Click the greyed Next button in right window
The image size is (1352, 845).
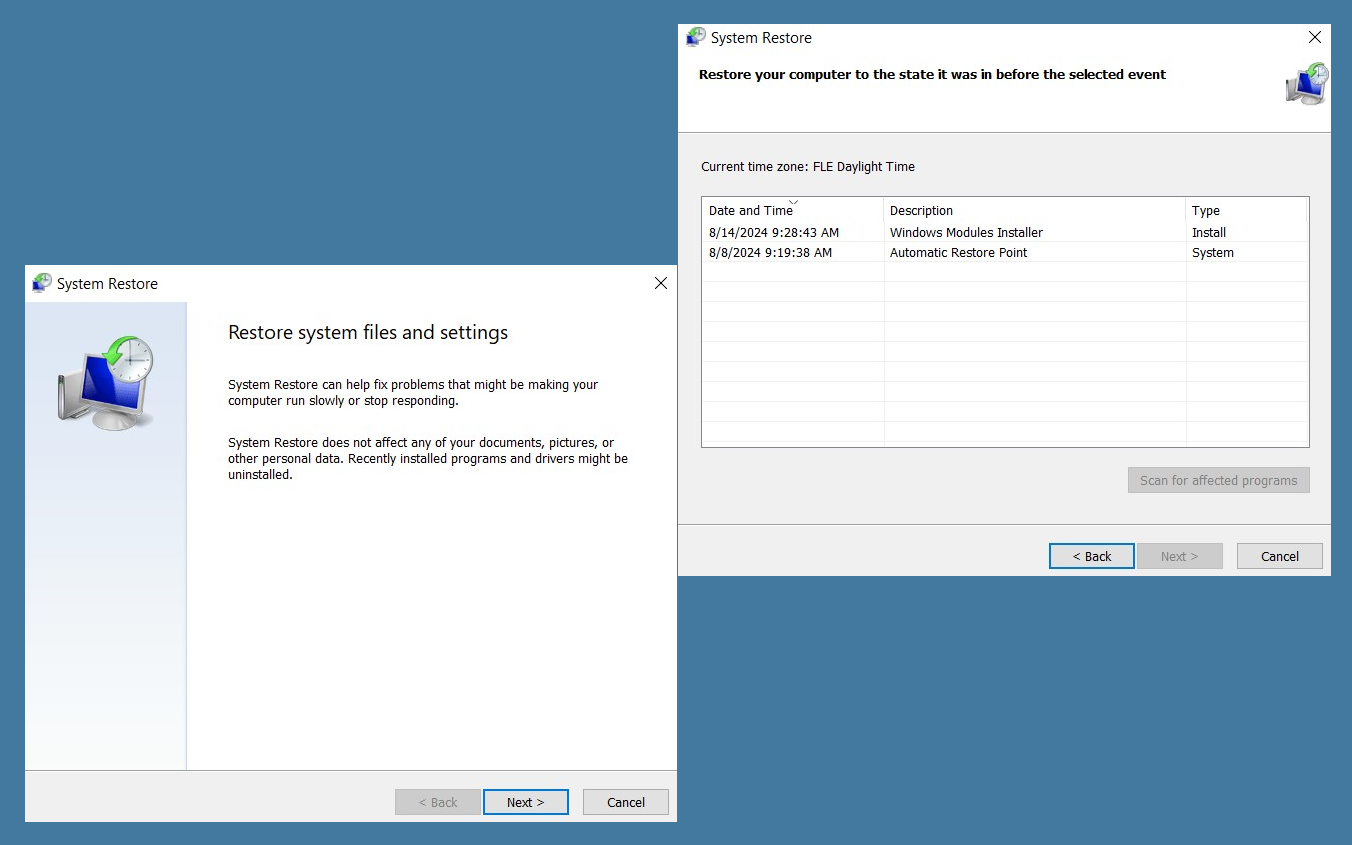pos(1179,556)
